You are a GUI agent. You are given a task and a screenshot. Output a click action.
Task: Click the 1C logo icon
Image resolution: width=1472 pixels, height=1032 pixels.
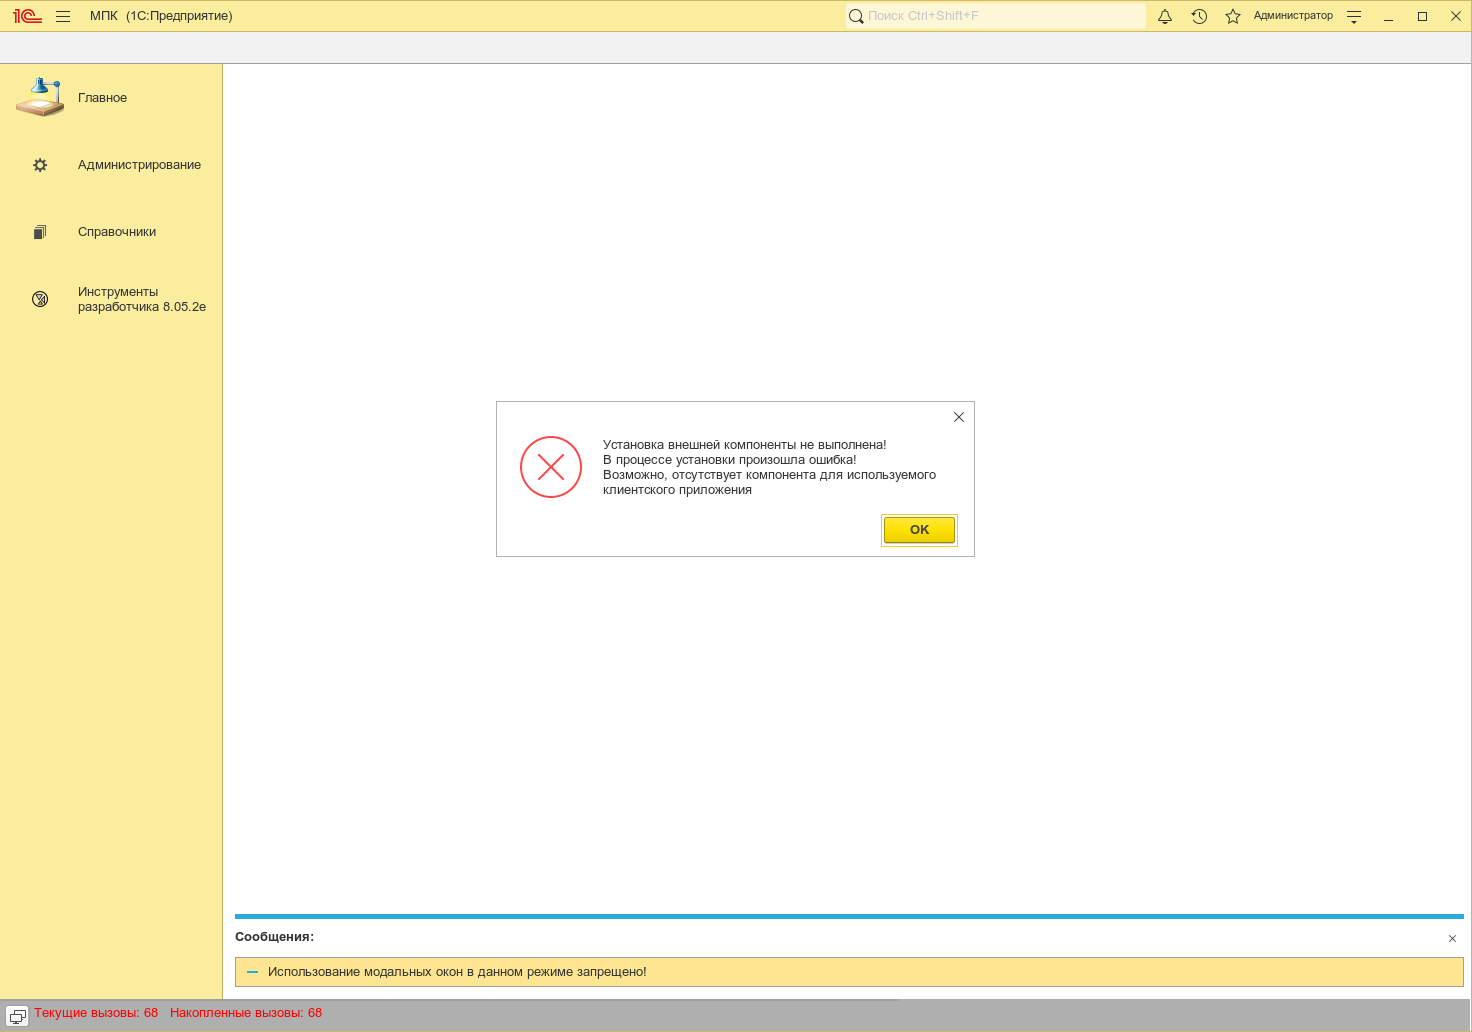(27, 16)
